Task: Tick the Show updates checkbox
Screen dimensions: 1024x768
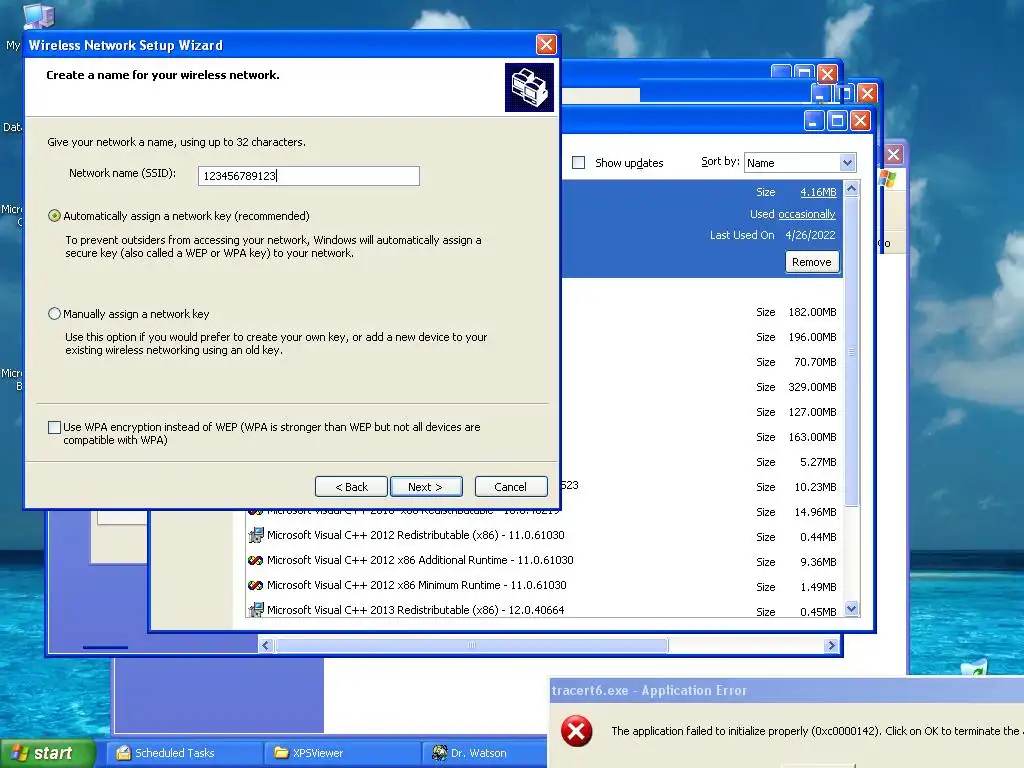Action: tap(579, 163)
